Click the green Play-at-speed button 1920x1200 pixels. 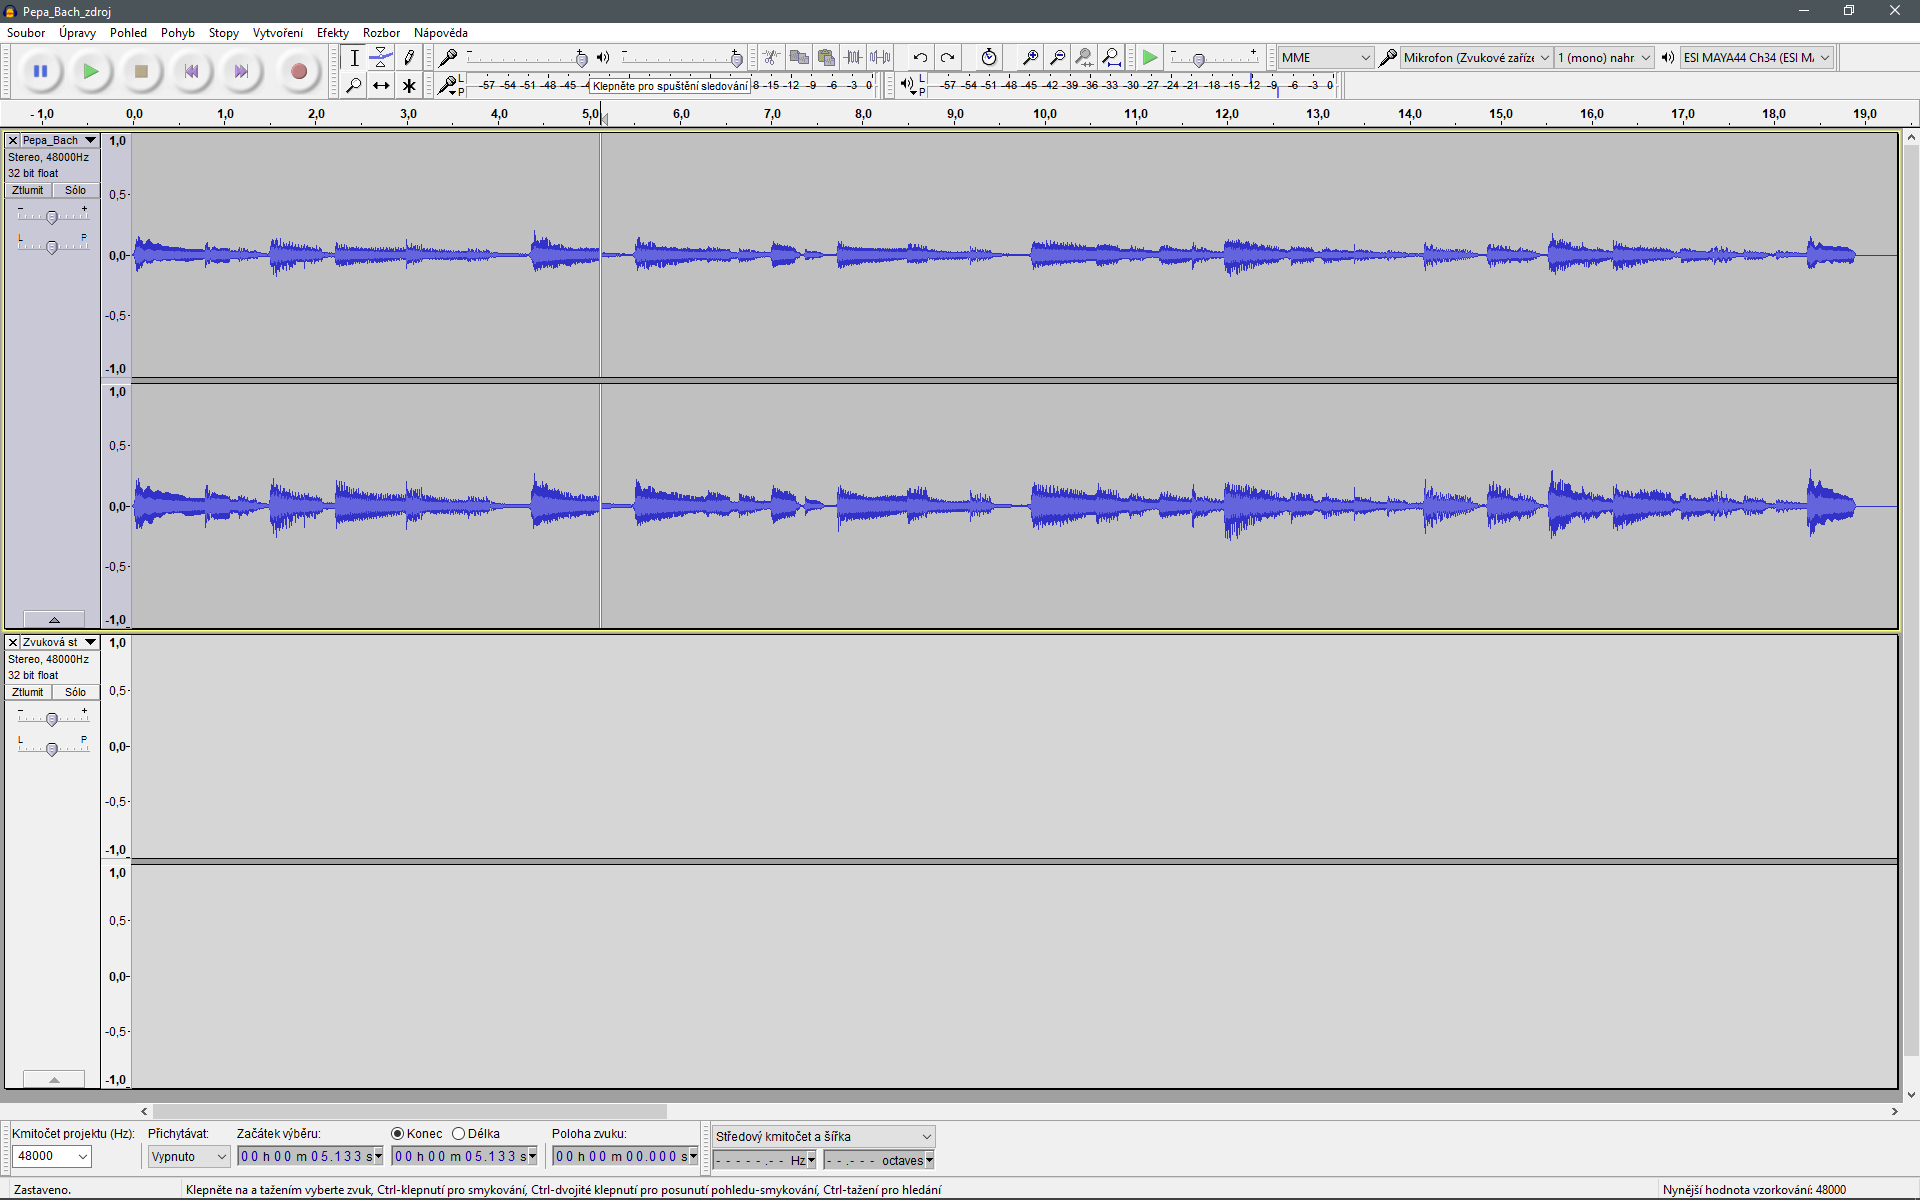(x=1150, y=58)
